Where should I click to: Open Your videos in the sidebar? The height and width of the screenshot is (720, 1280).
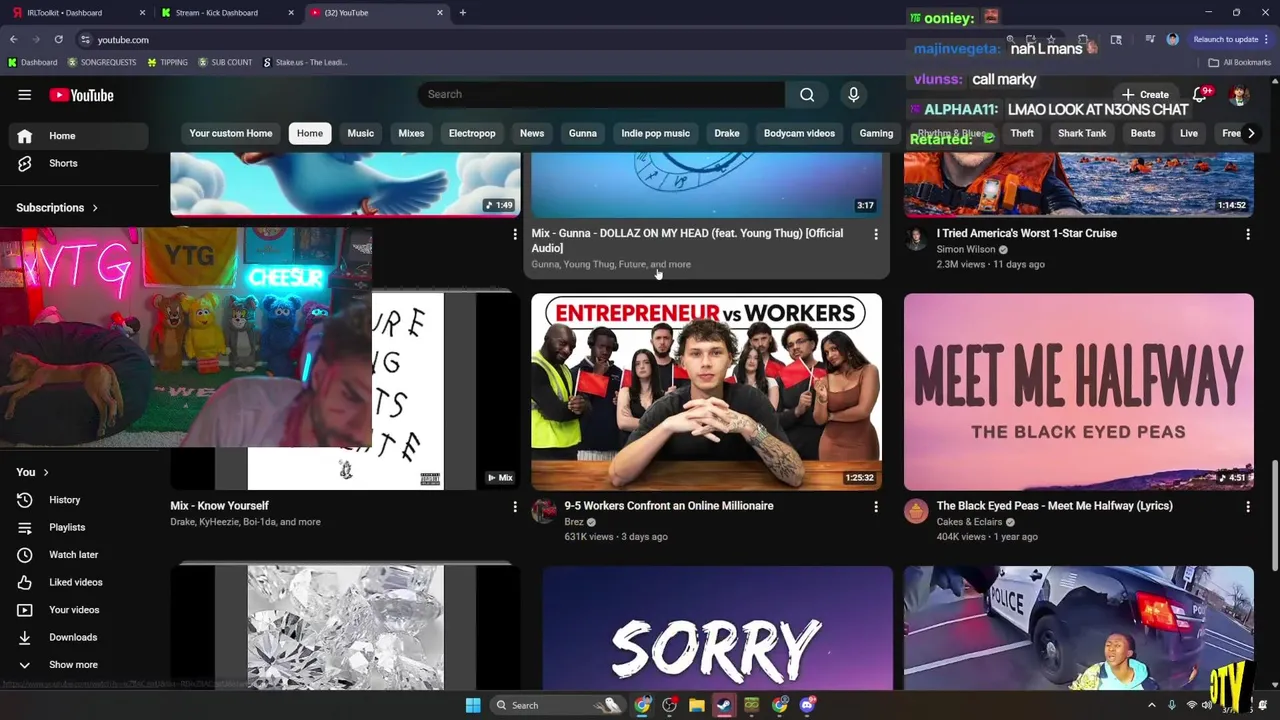pos(78,610)
